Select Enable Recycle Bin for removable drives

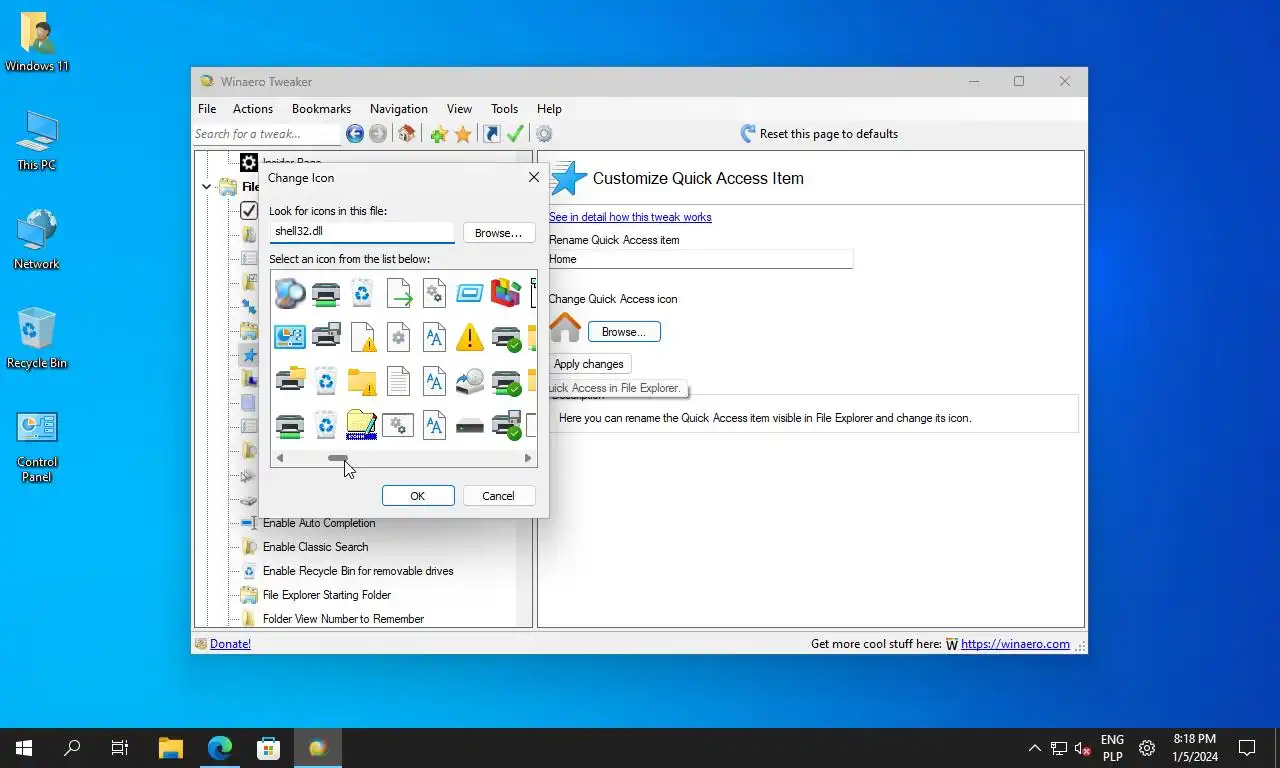point(358,571)
